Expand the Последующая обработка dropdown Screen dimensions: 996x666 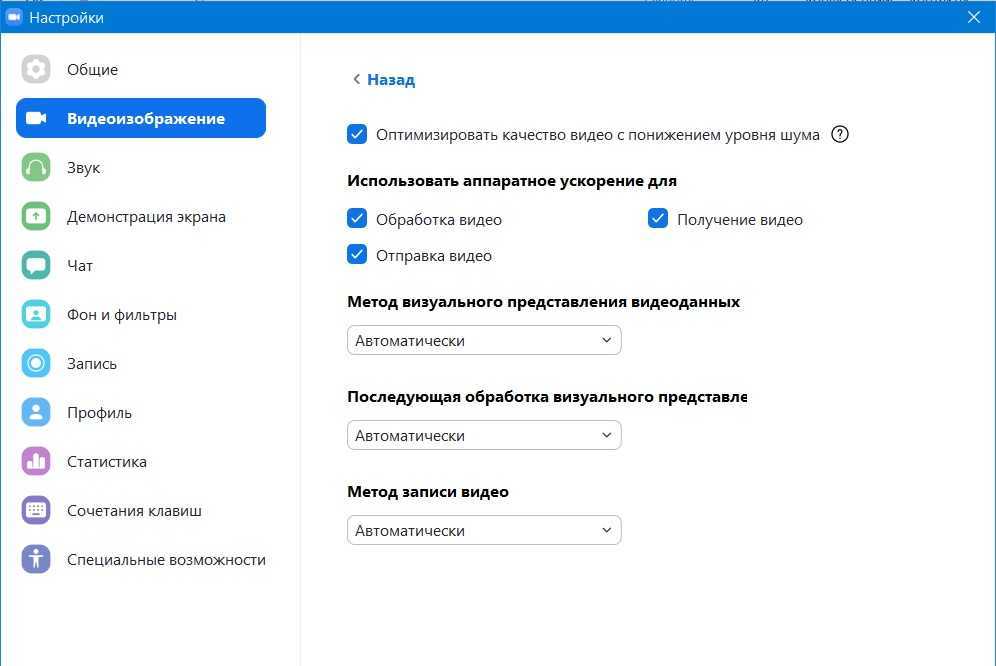[x=484, y=435]
